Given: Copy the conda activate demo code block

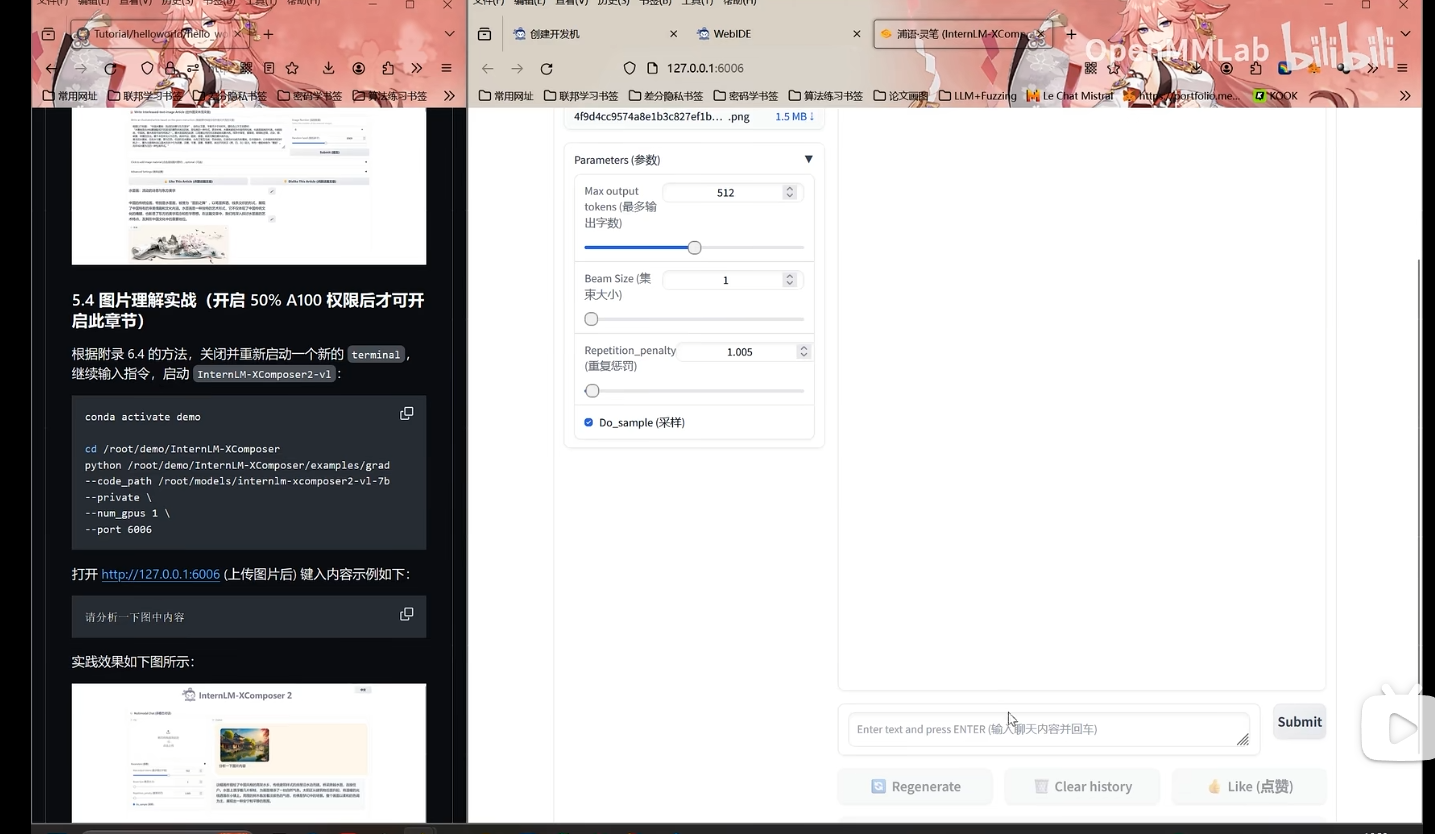Looking at the screenshot, I should (x=407, y=413).
